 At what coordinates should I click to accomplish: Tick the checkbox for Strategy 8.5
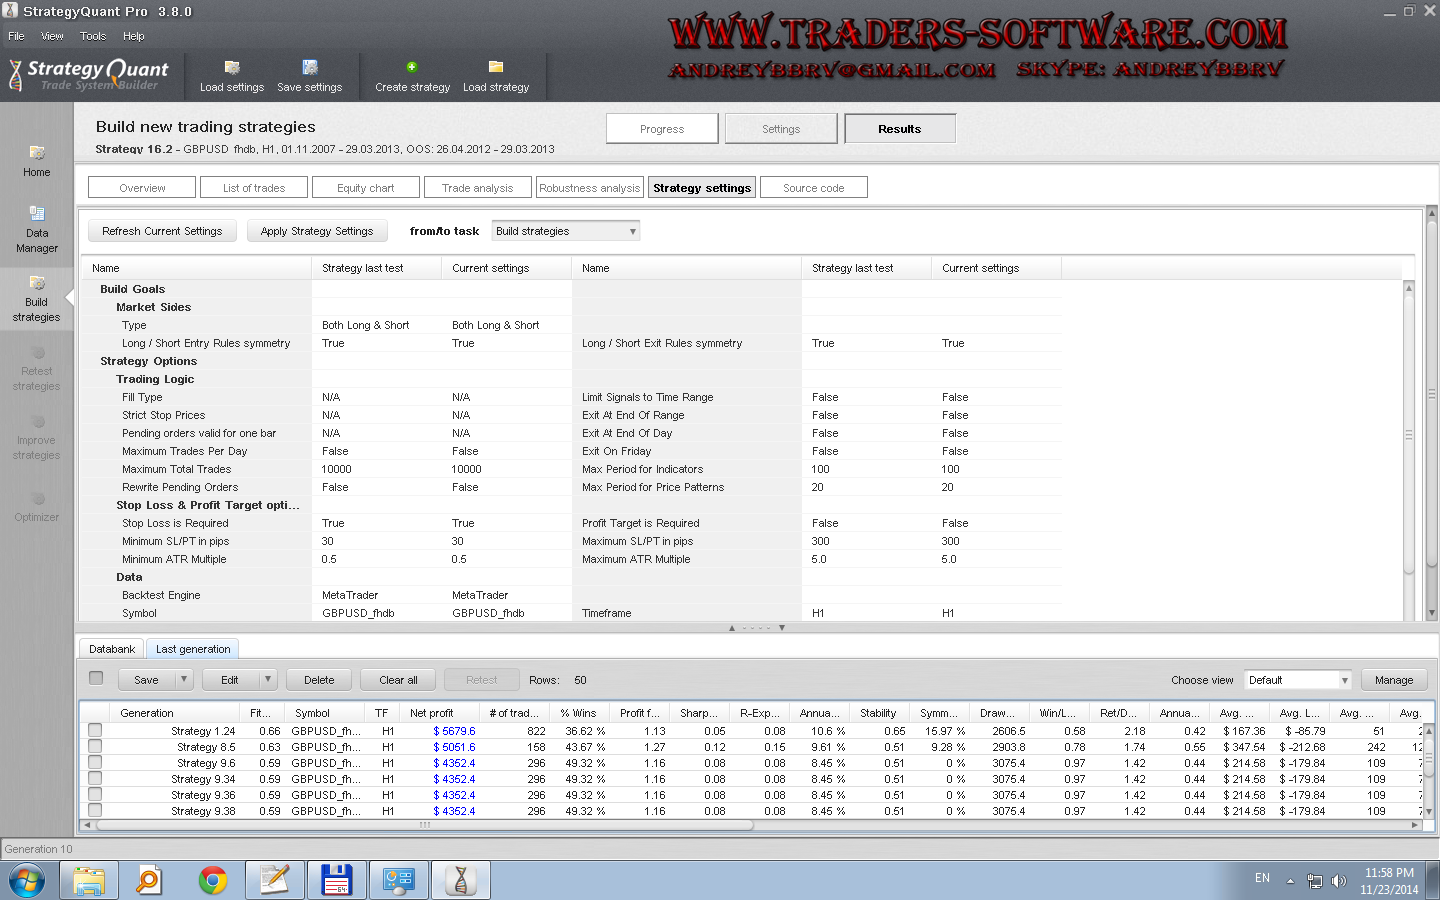point(95,746)
